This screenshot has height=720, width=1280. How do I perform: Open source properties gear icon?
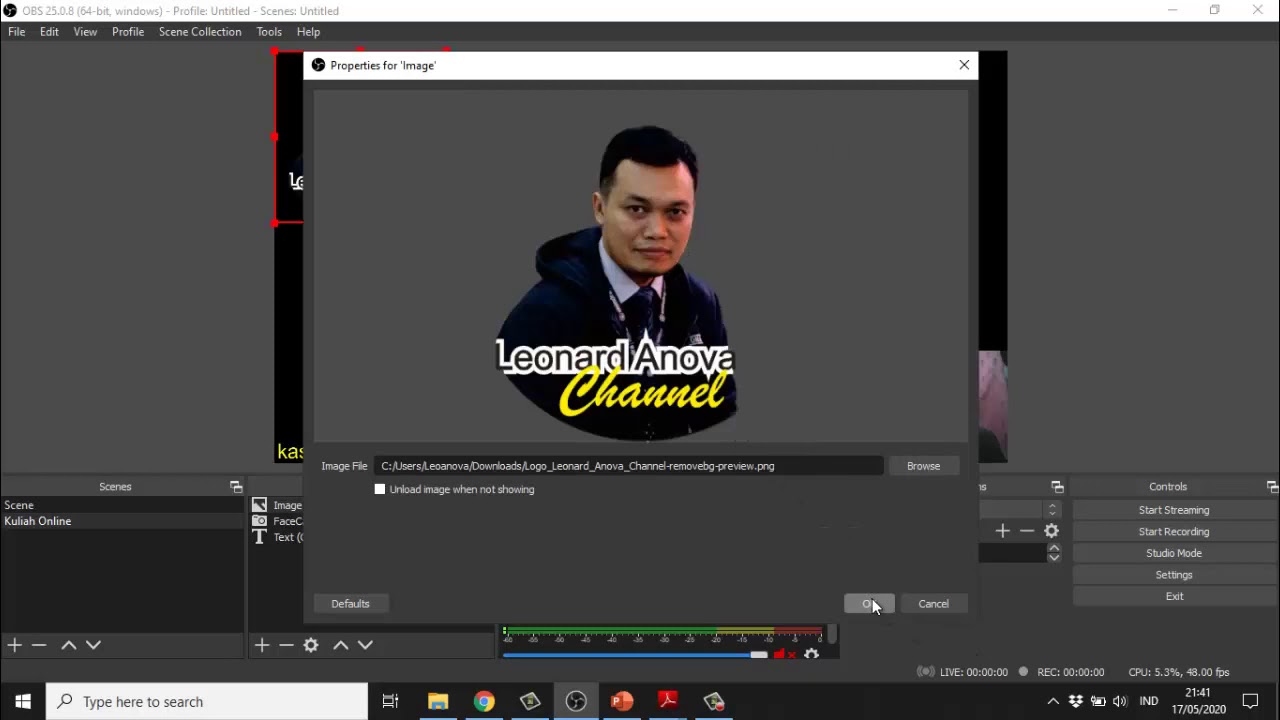pos(311,645)
